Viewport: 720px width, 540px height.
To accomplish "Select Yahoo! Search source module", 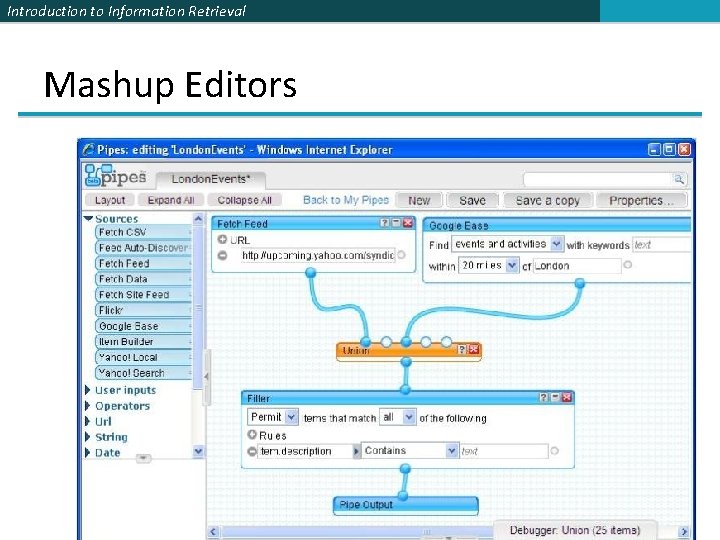I will tap(143, 372).
